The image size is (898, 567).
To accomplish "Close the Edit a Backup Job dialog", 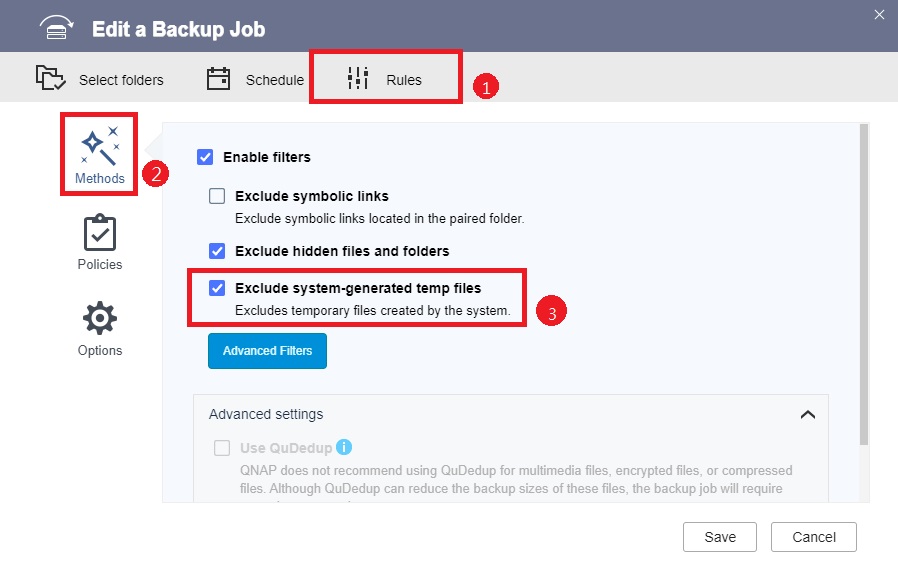I will tap(879, 15).
